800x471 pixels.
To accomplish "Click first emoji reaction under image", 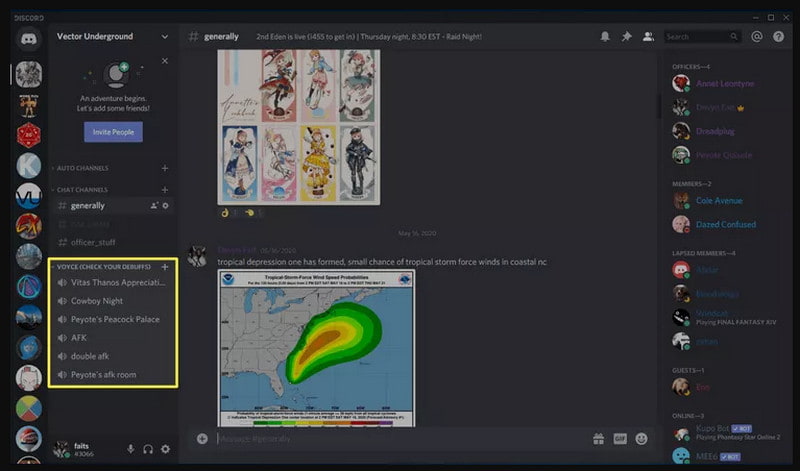I will [x=229, y=213].
